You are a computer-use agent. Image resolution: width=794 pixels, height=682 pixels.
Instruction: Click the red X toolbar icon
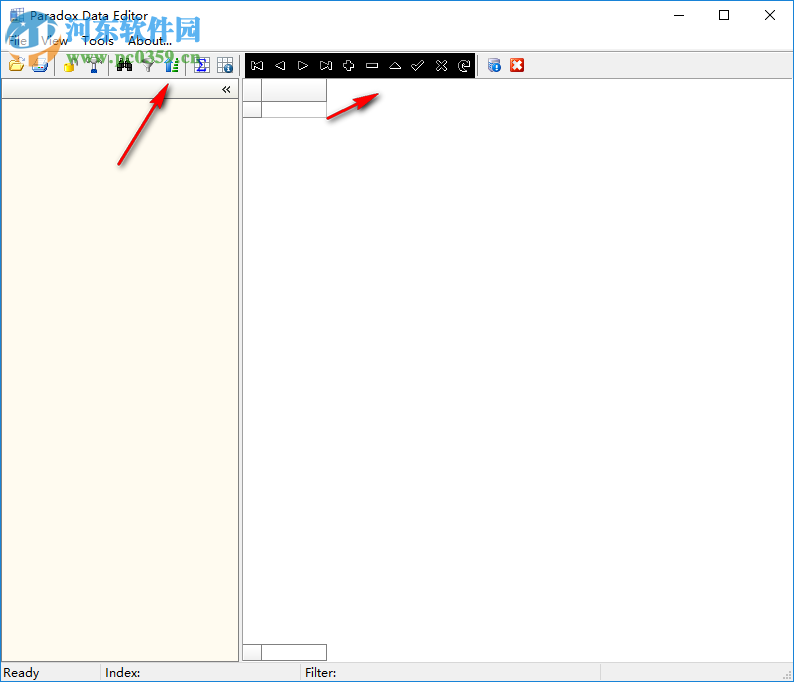517,65
